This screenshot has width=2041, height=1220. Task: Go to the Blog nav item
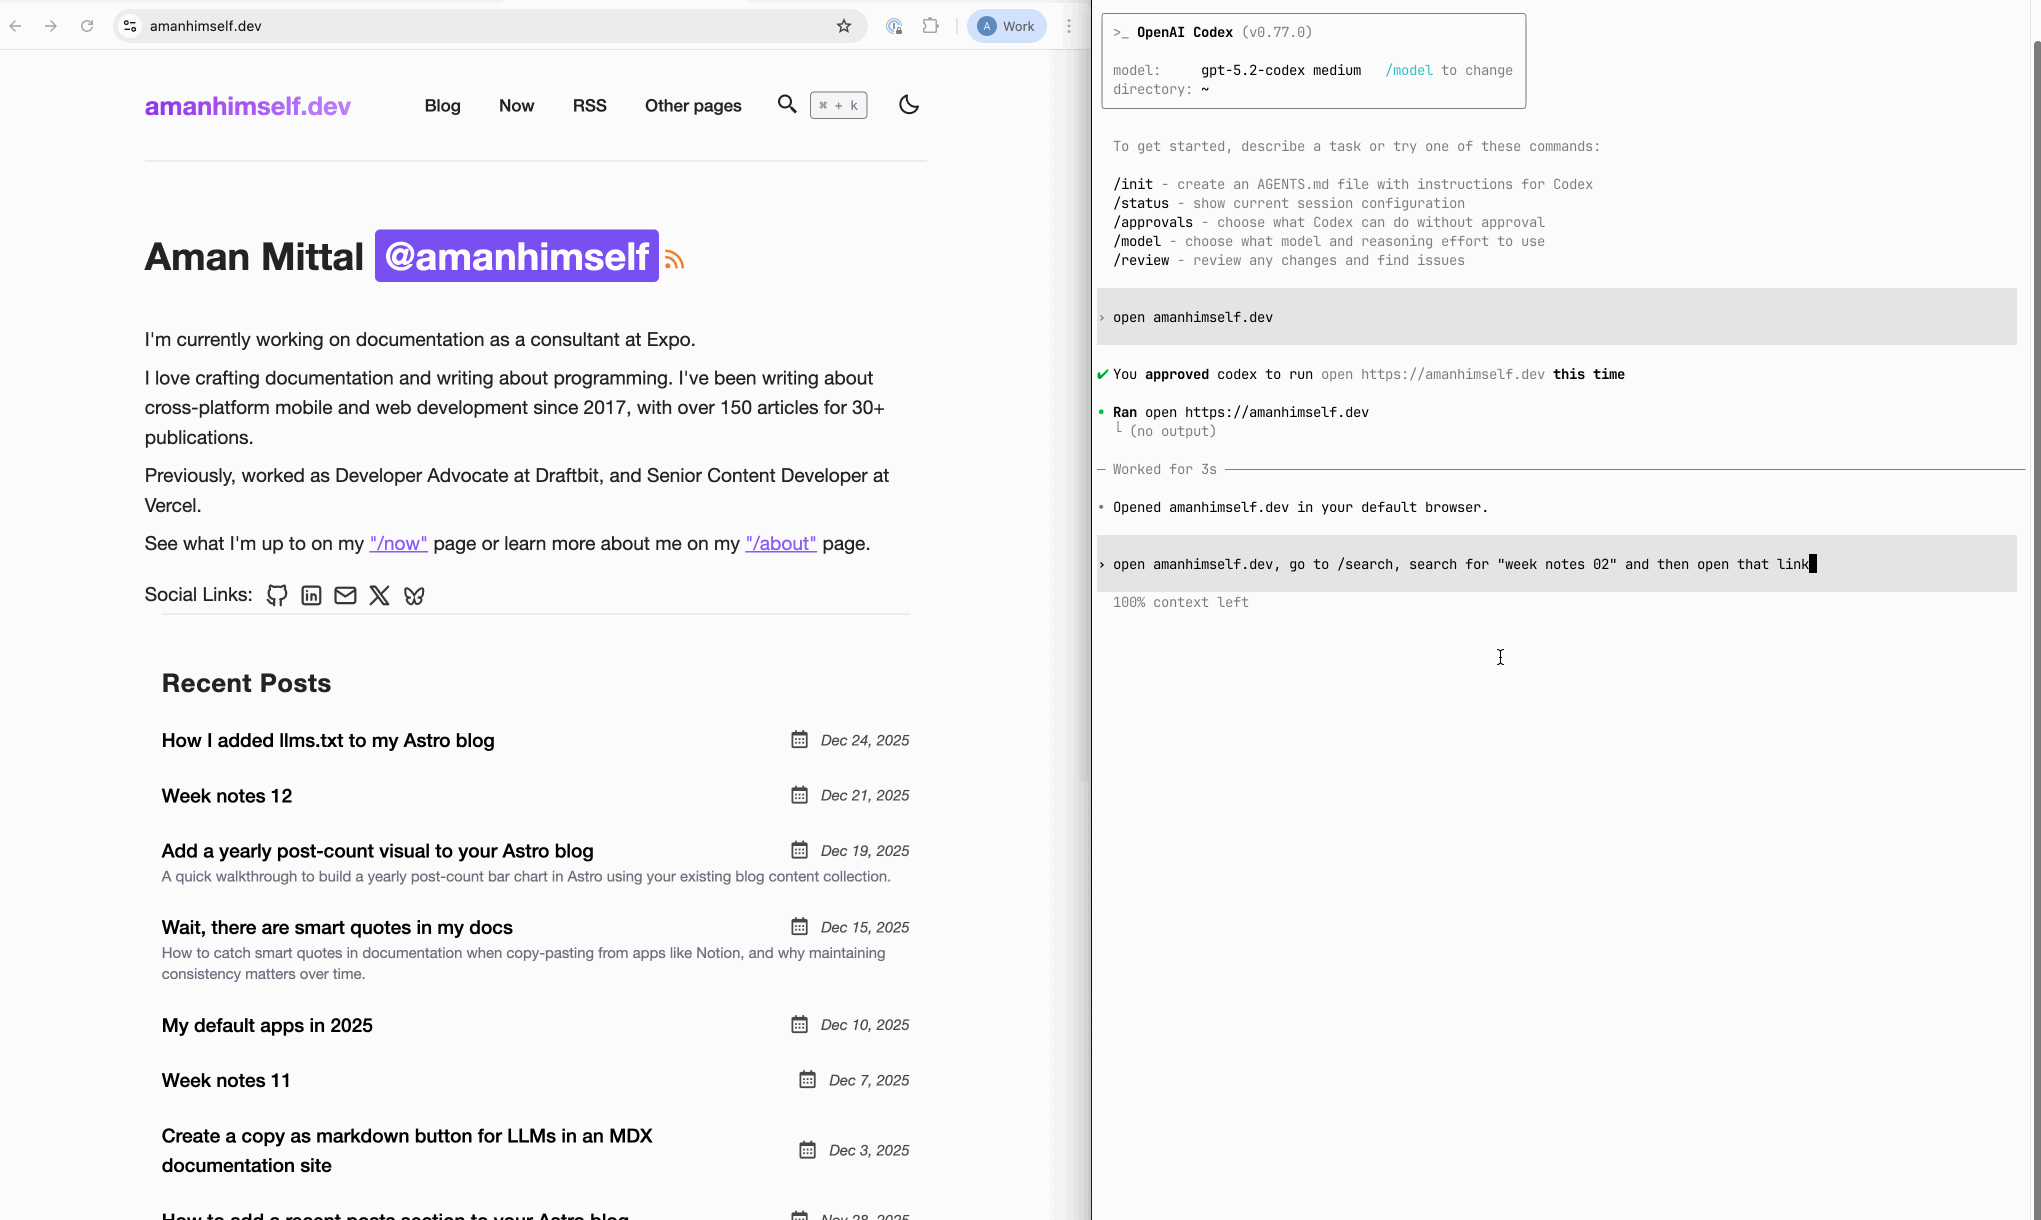(x=442, y=106)
